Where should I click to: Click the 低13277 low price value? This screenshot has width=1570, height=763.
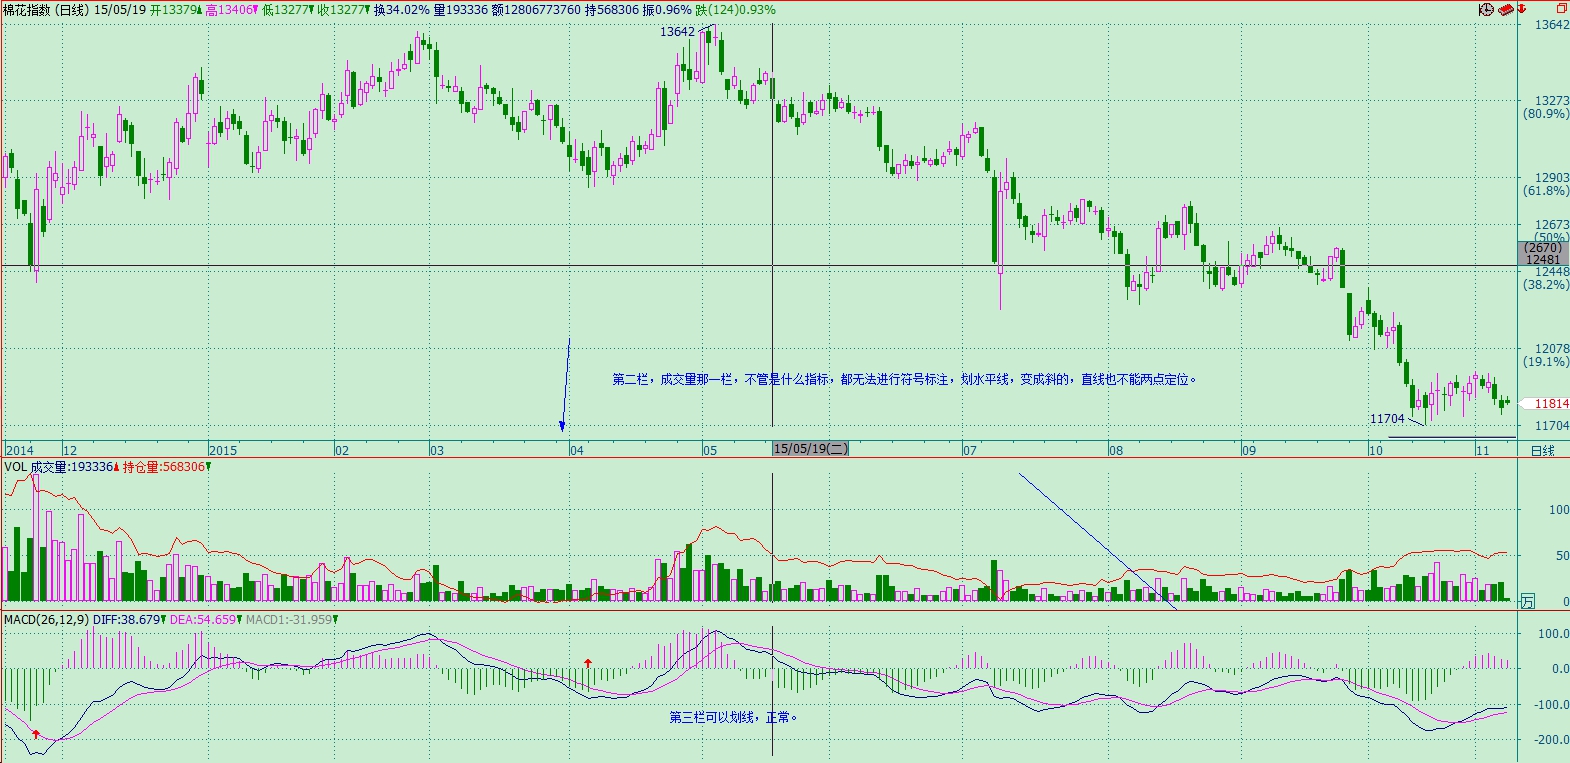click(x=287, y=9)
